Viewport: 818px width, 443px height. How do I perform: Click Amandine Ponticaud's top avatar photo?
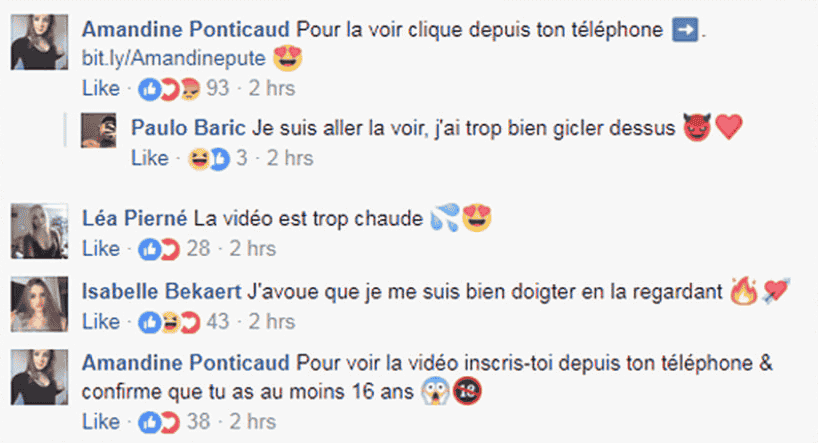tap(40, 42)
